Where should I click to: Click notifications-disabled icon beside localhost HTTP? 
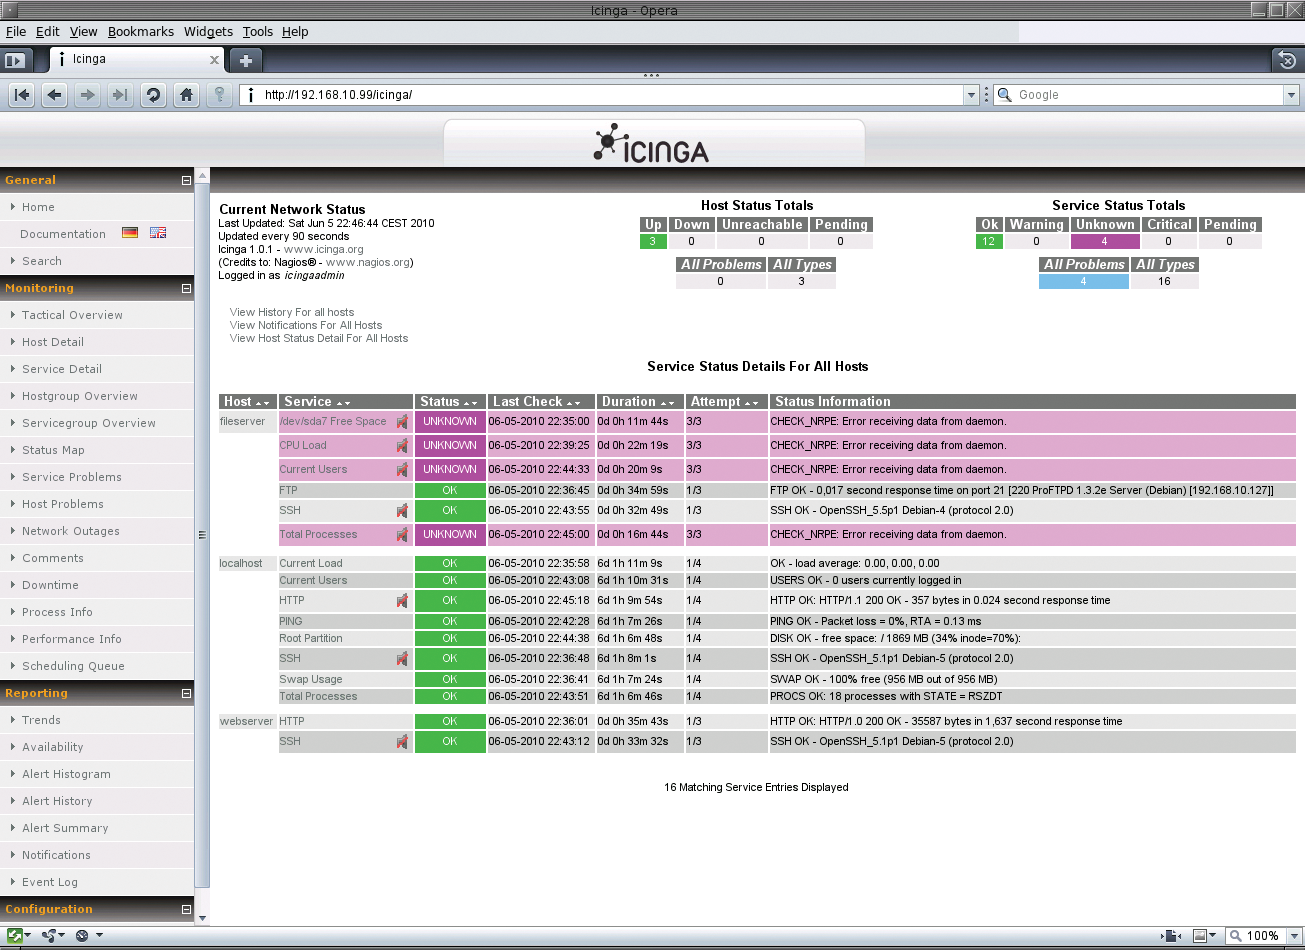coord(402,601)
